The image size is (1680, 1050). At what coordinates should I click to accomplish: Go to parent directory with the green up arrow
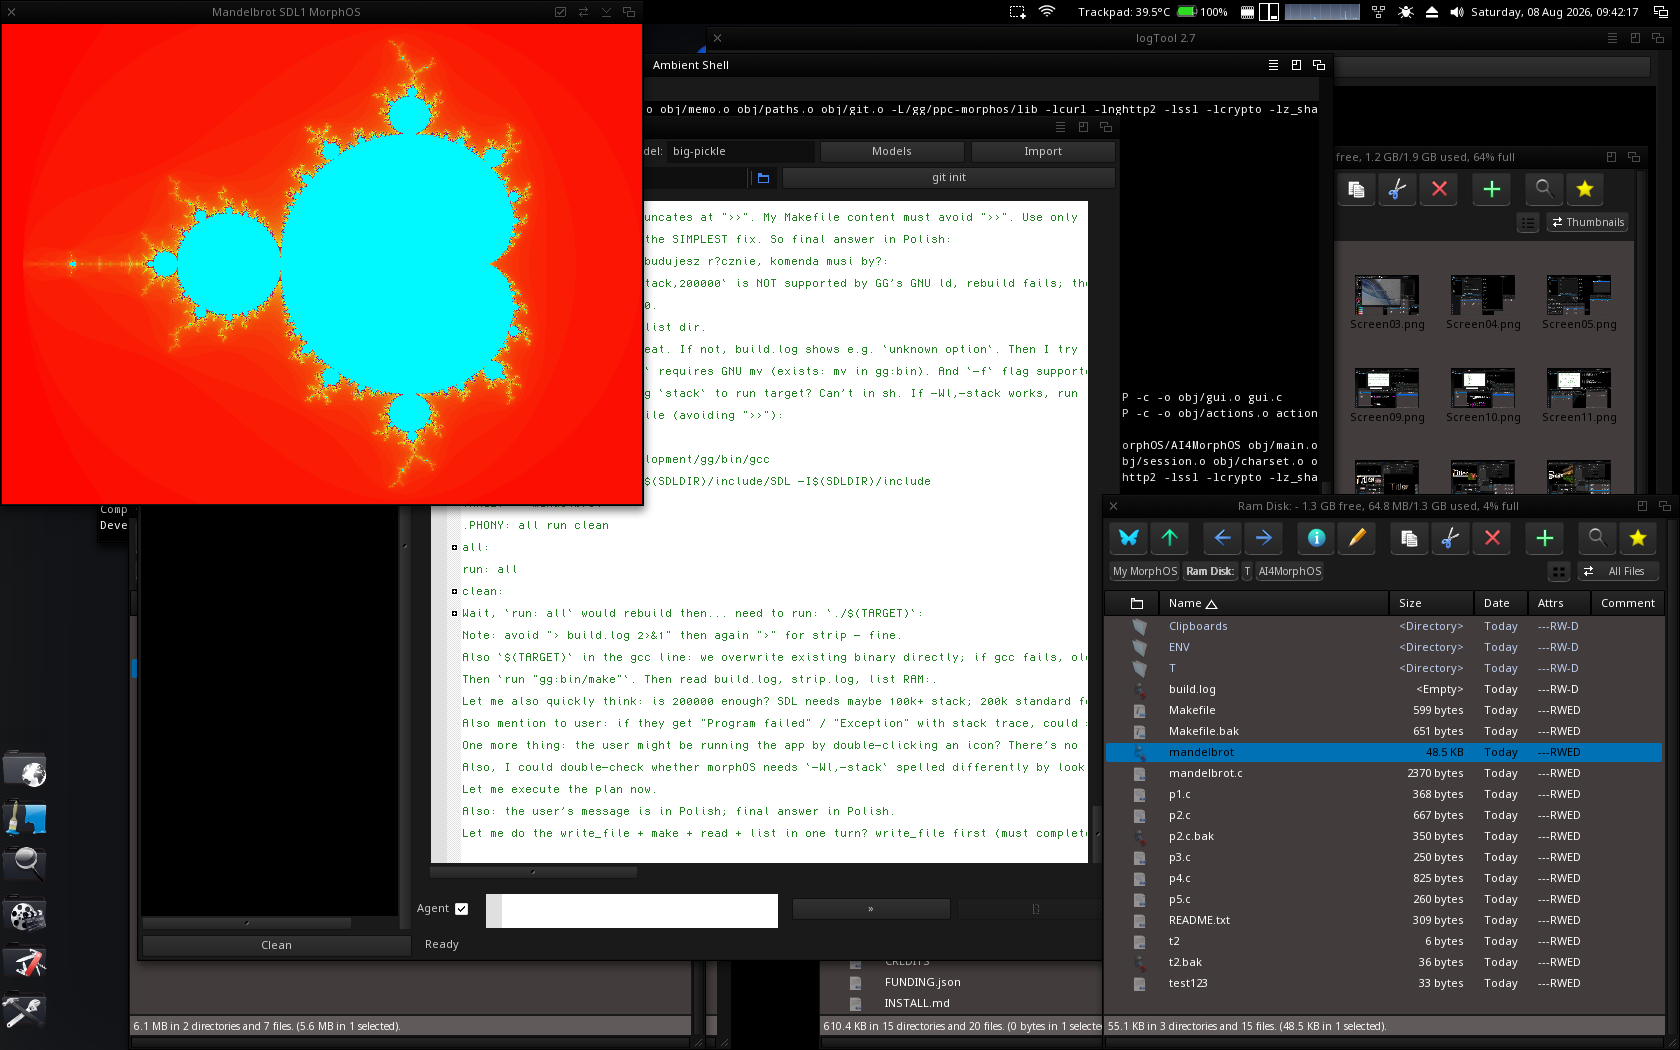pos(1170,538)
